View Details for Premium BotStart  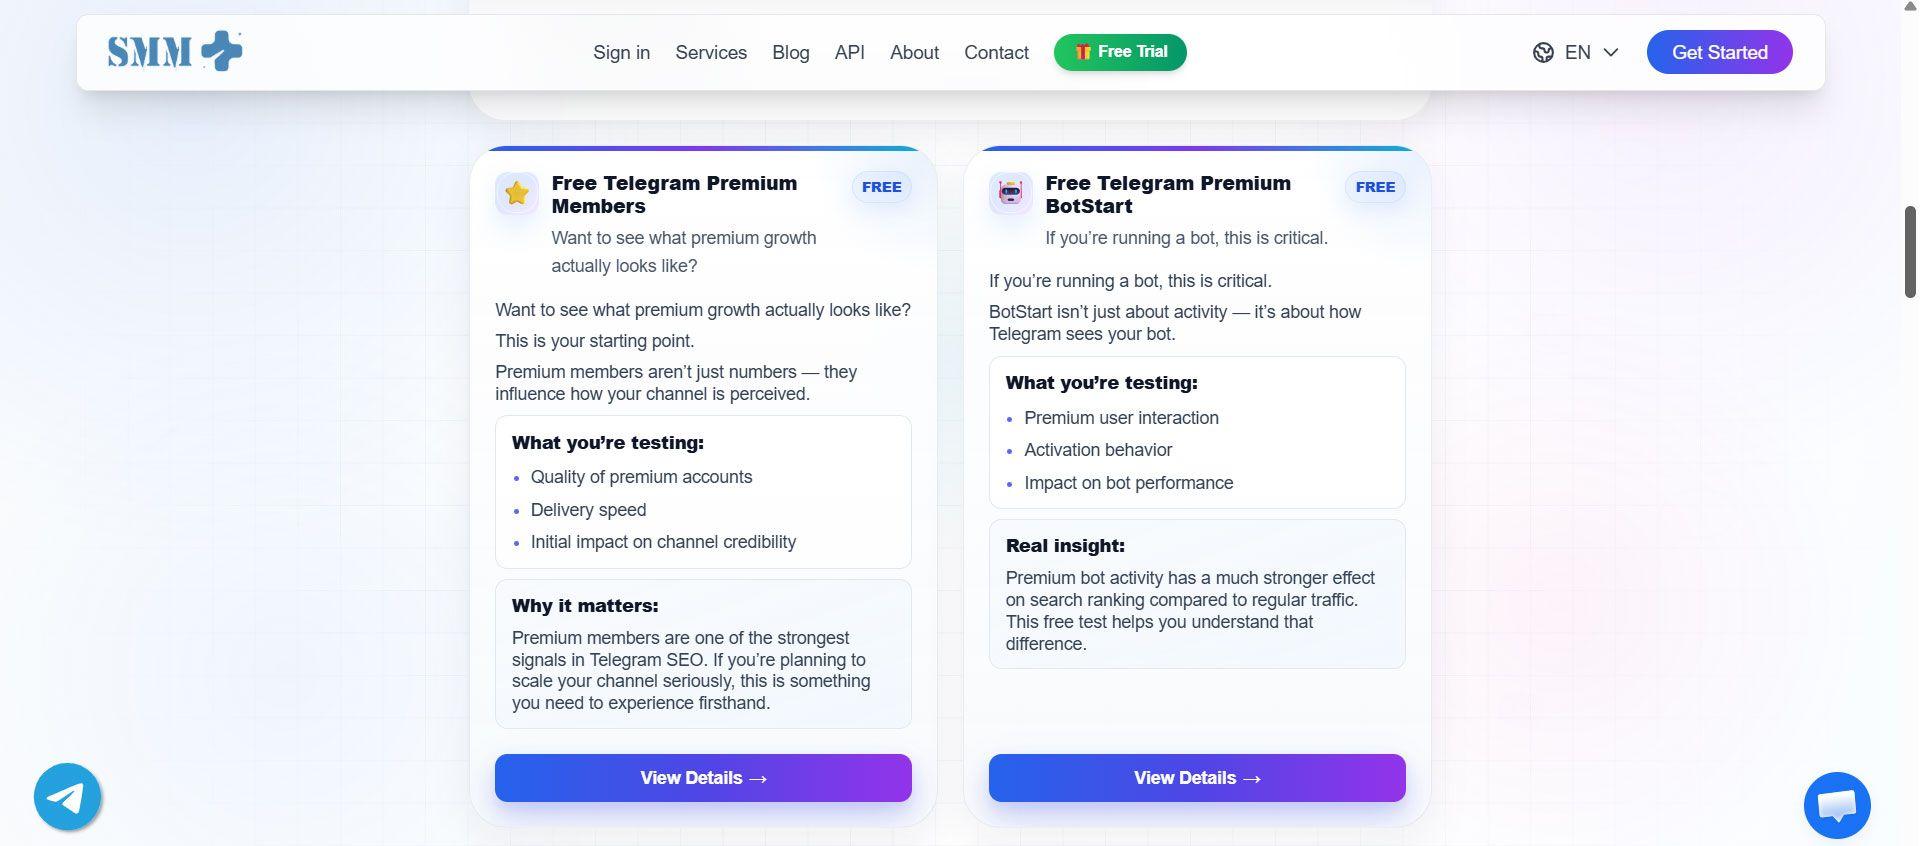[x=1197, y=778]
